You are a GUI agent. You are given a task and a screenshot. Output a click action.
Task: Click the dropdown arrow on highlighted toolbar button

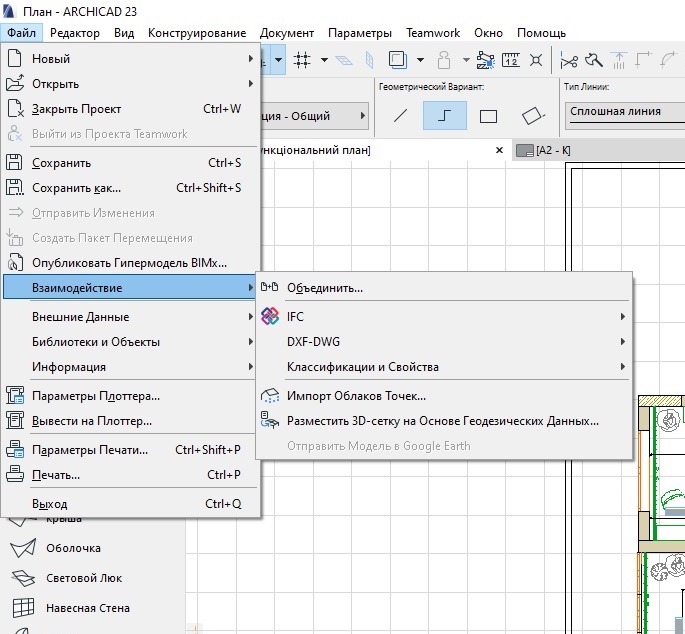[278, 59]
